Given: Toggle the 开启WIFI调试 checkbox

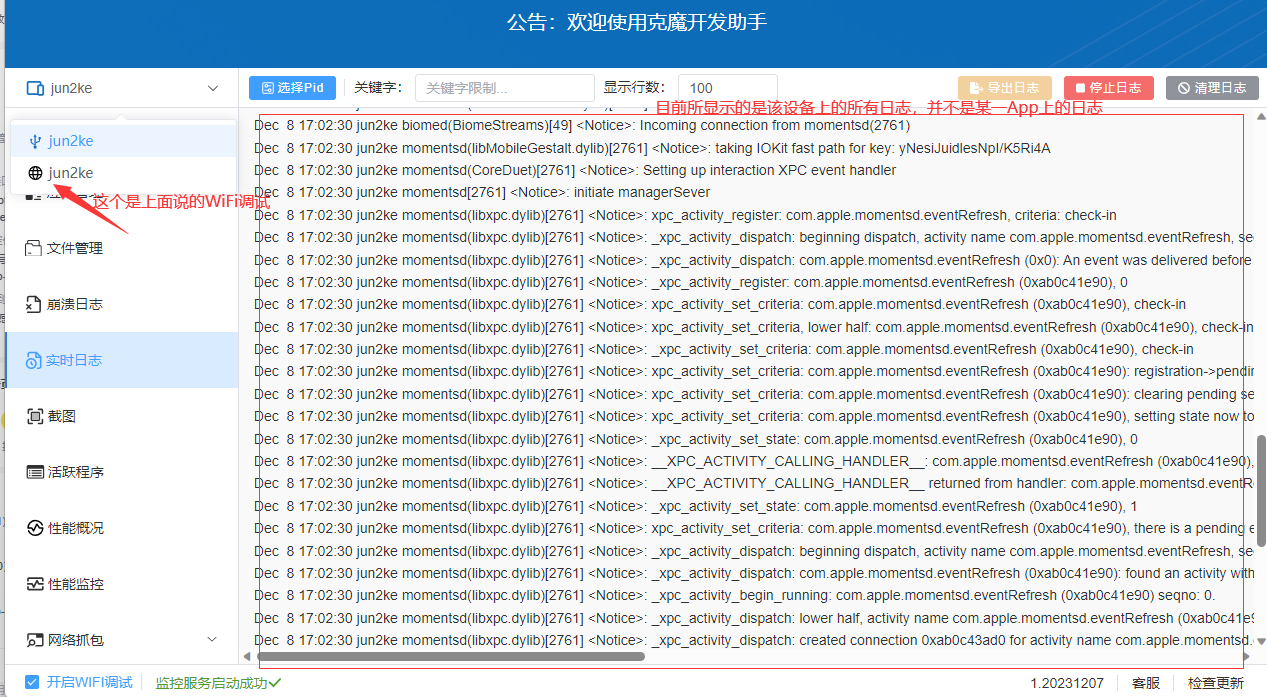Looking at the screenshot, I should click(32, 682).
